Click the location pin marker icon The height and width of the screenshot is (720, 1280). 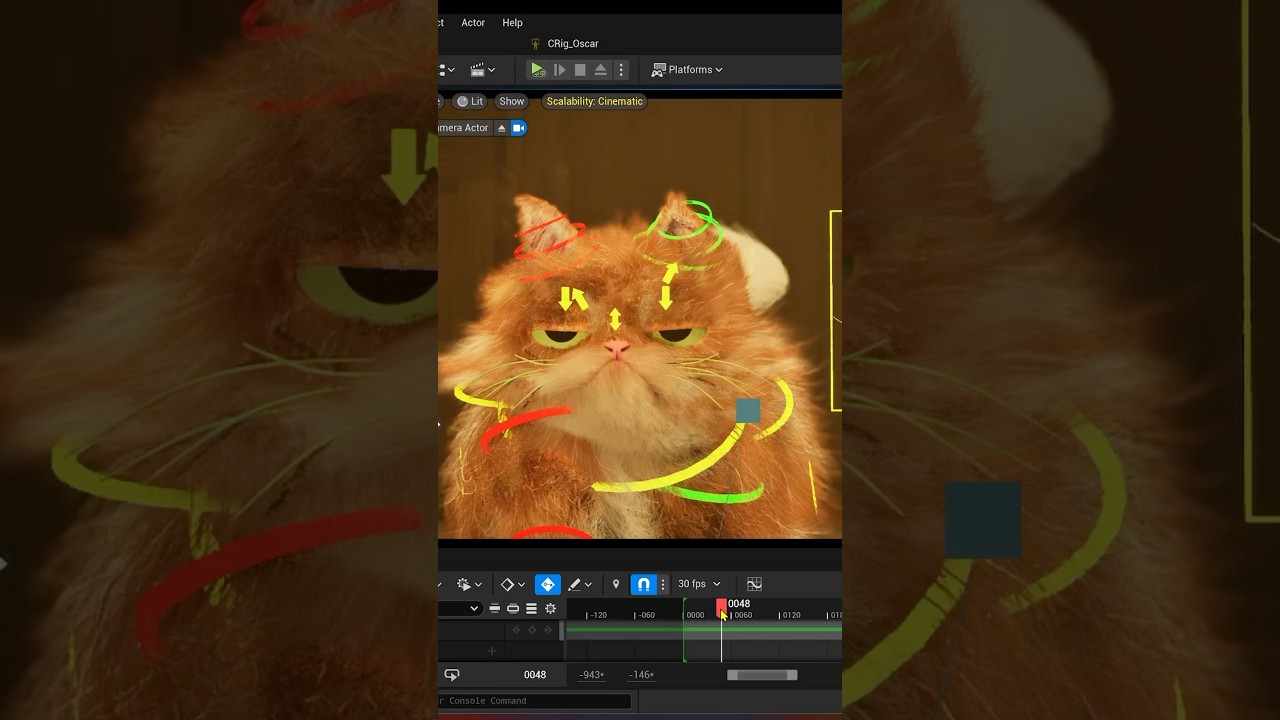[x=616, y=584]
